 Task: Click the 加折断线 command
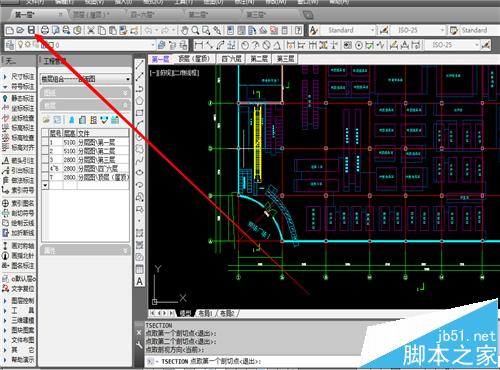click(19, 233)
